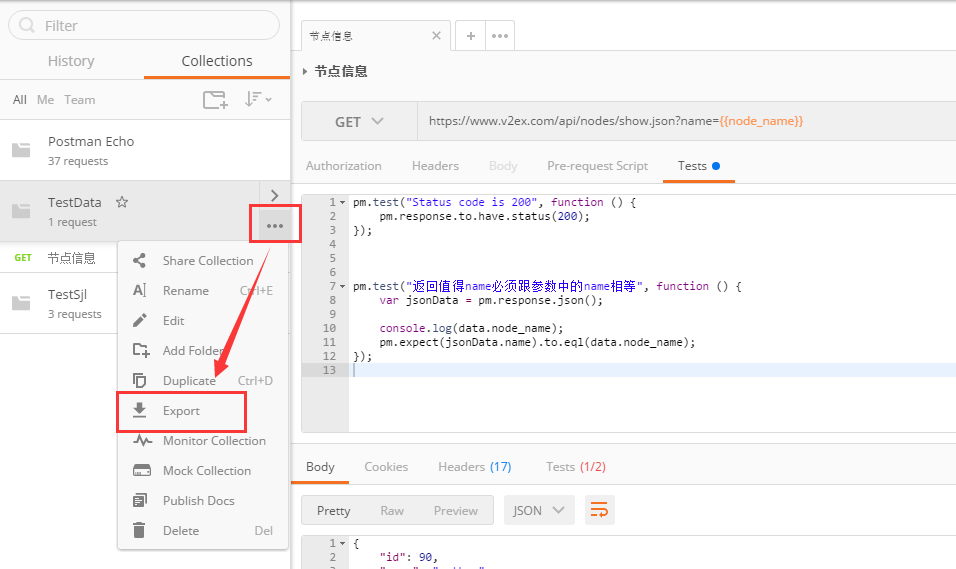Switch to the History tab
The image size is (956, 569).
[x=71, y=61]
